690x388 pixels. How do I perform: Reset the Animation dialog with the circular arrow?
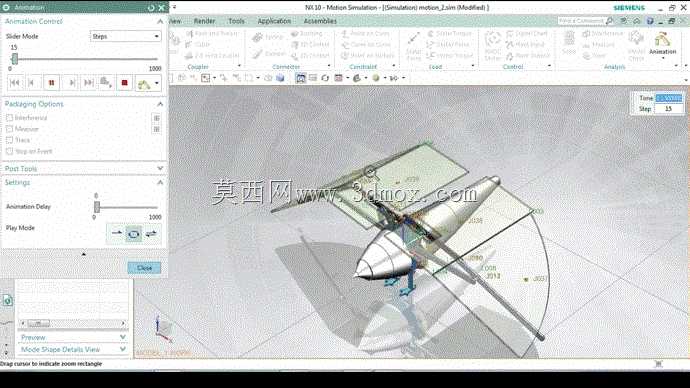click(151, 8)
